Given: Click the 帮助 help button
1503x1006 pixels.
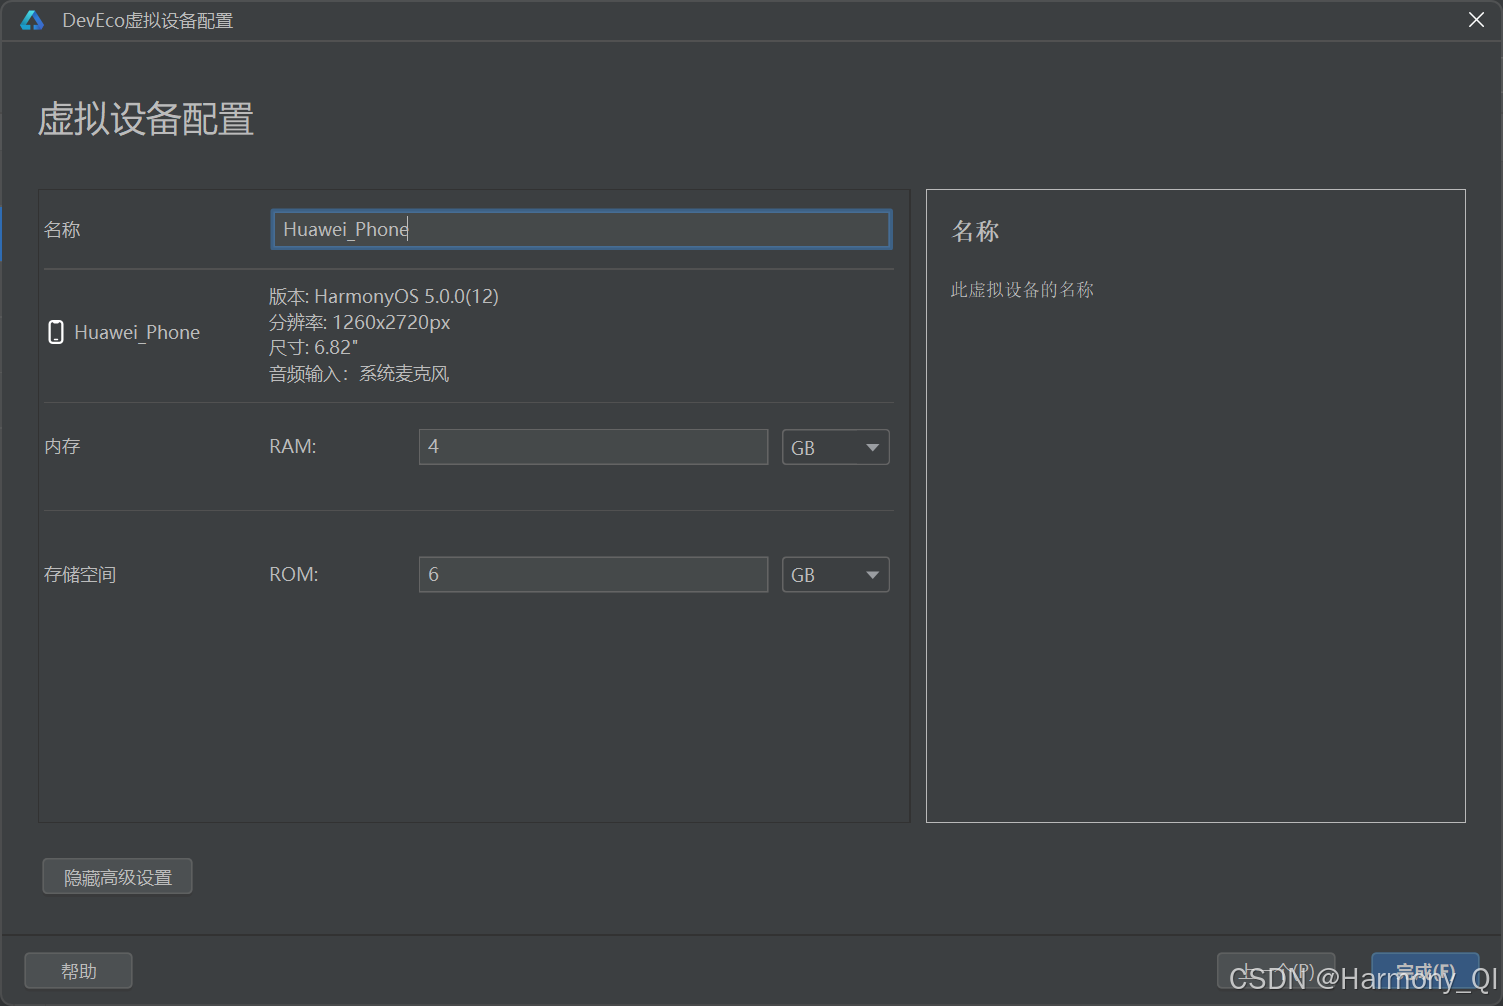Looking at the screenshot, I should (79, 971).
